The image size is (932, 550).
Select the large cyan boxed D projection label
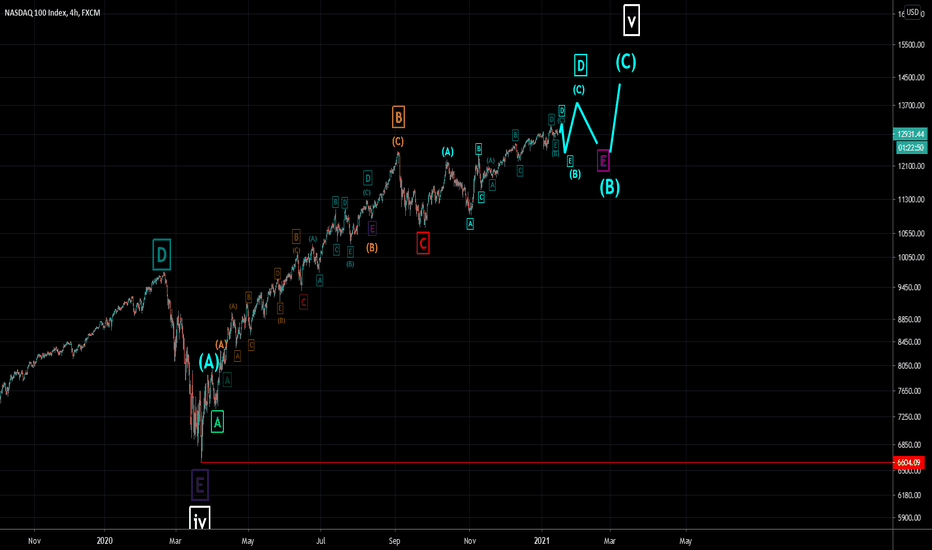pyautogui.click(x=581, y=65)
